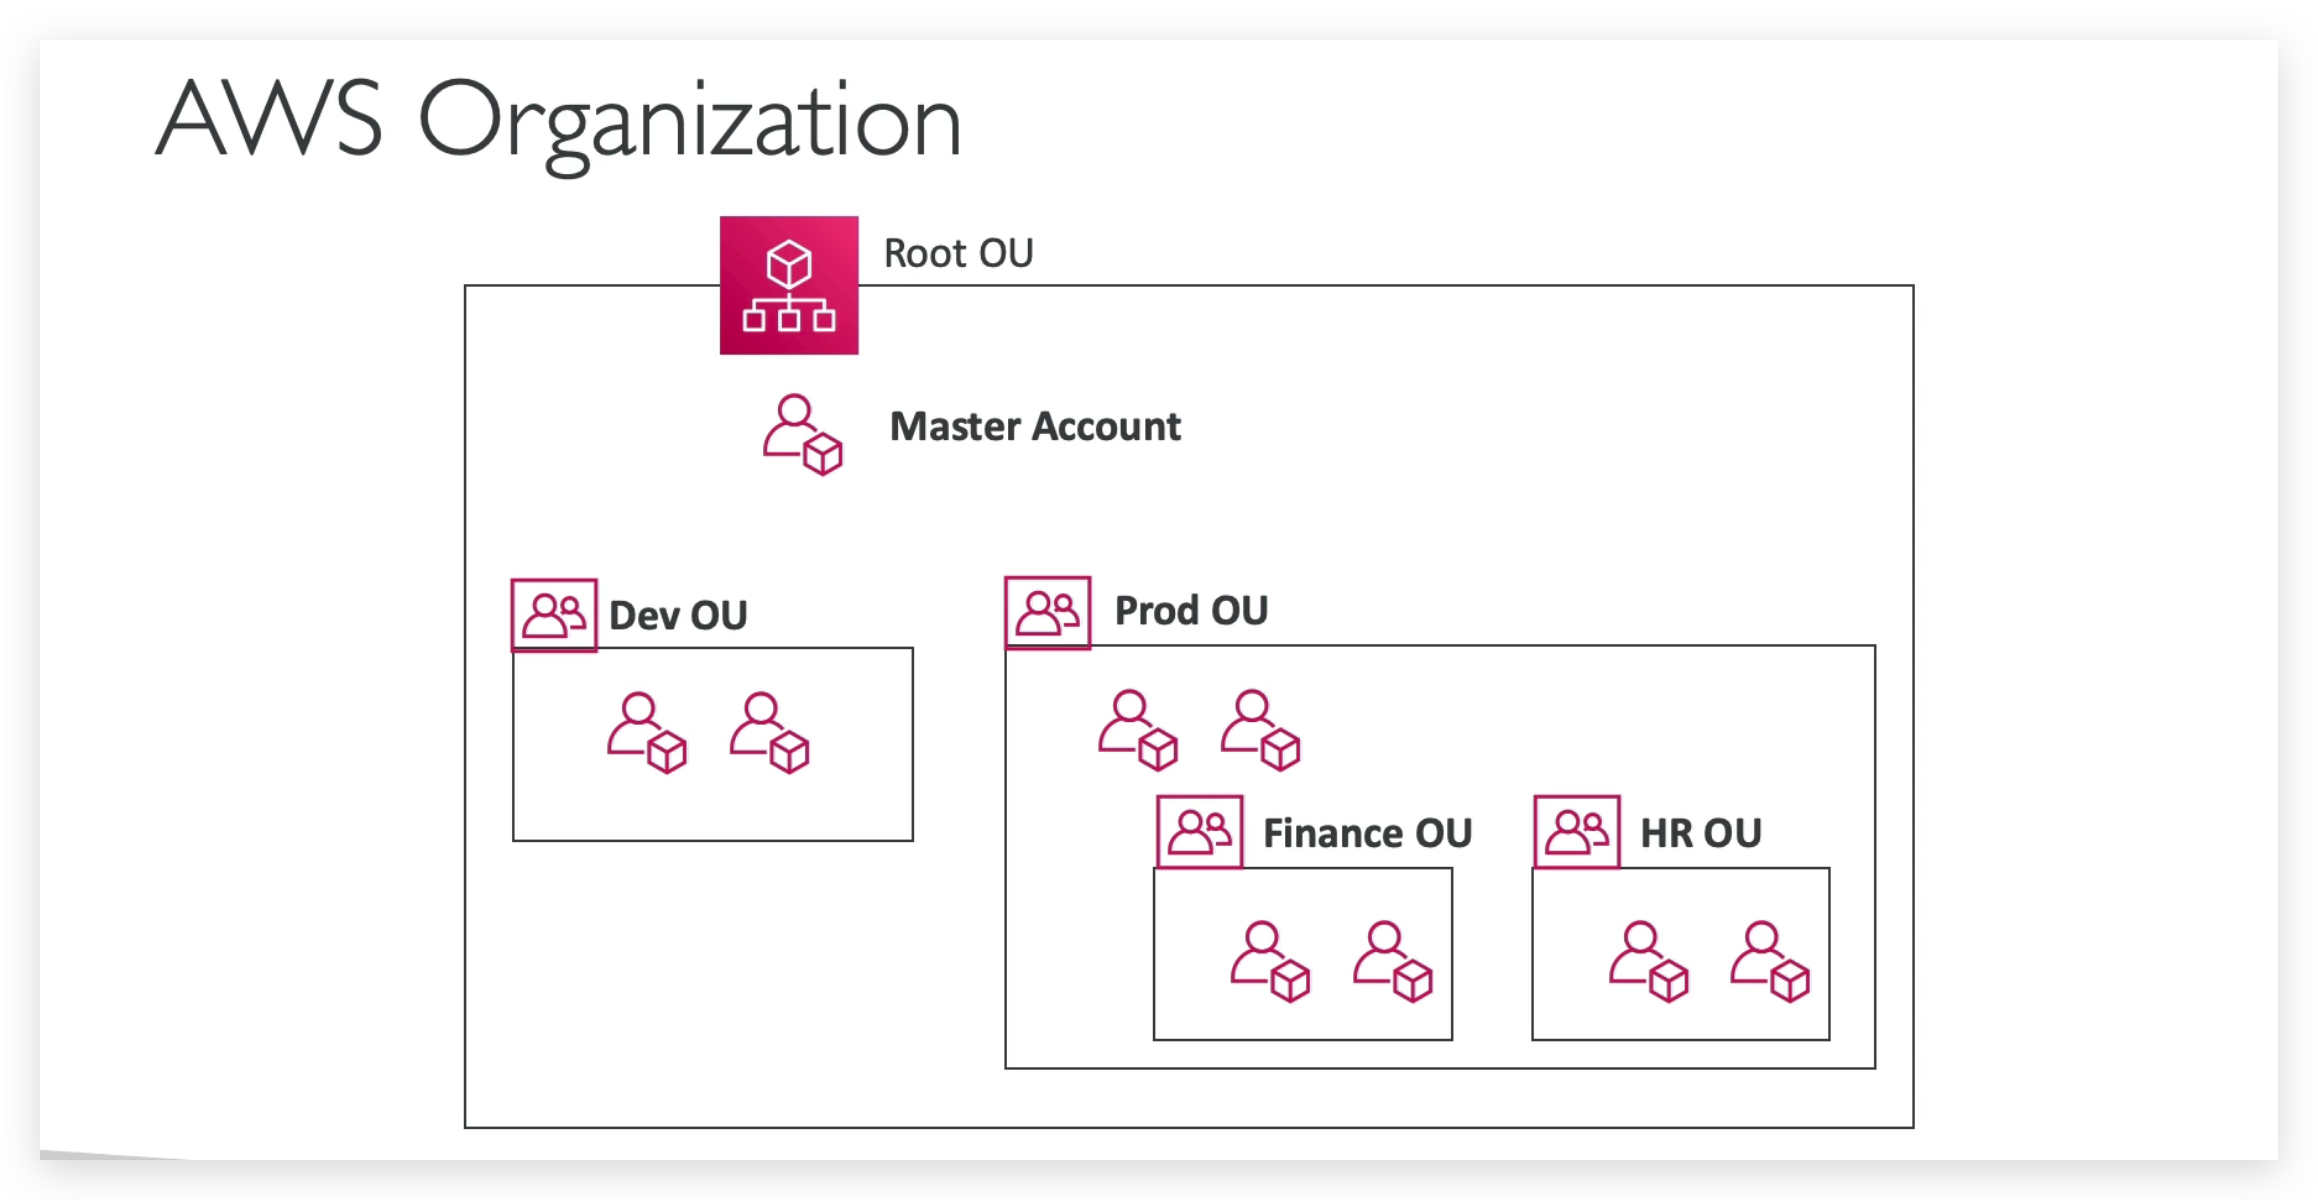Click second account icon in HR OU

(x=1770, y=961)
